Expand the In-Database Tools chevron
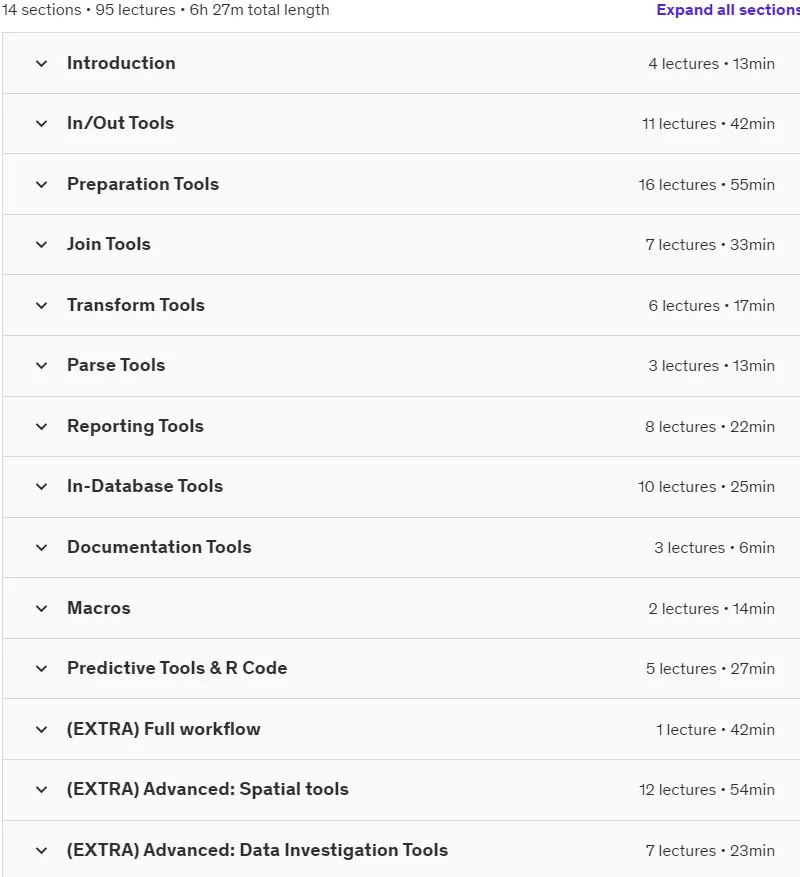The width and height of the screenshot is (800, 877). [x=41, y=487]
